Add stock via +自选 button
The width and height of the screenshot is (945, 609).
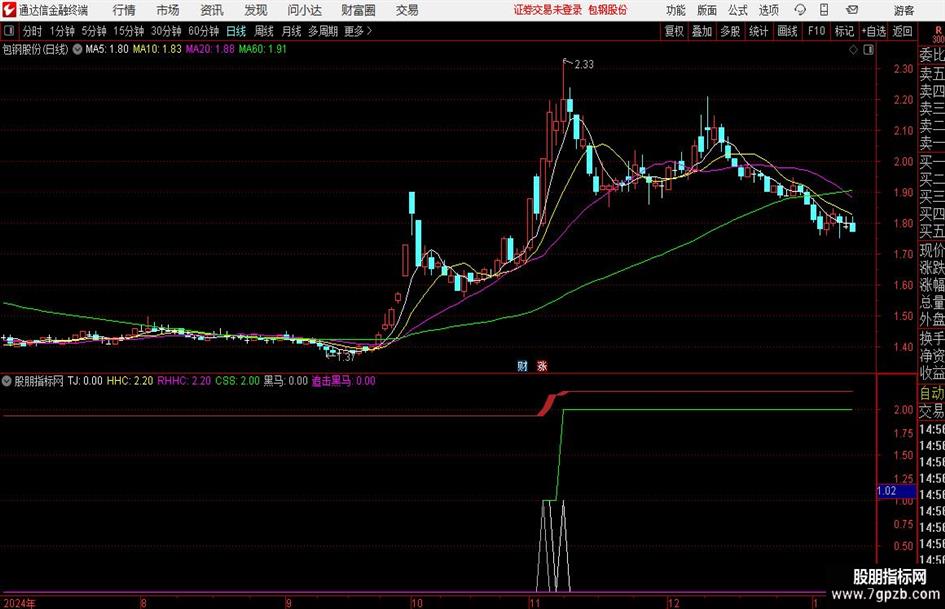(x=874, y=31)
